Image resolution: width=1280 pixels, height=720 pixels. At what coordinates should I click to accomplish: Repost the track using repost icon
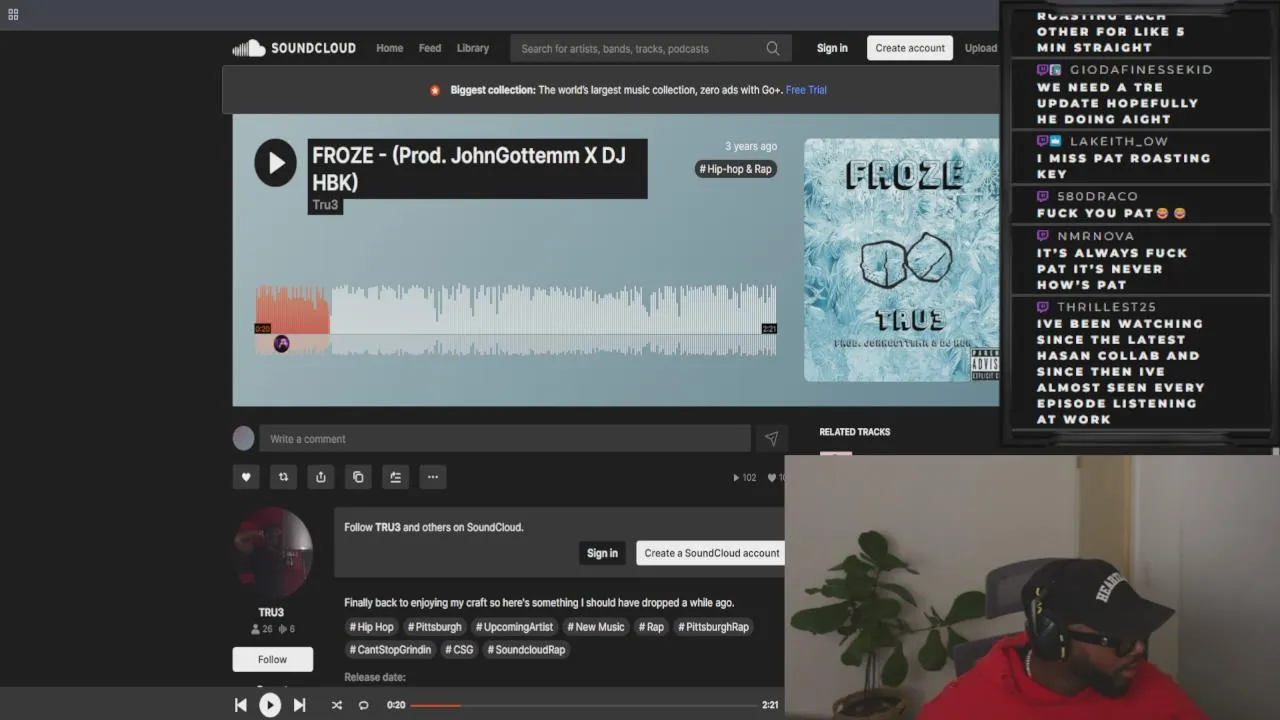click(x=283, y=477)
